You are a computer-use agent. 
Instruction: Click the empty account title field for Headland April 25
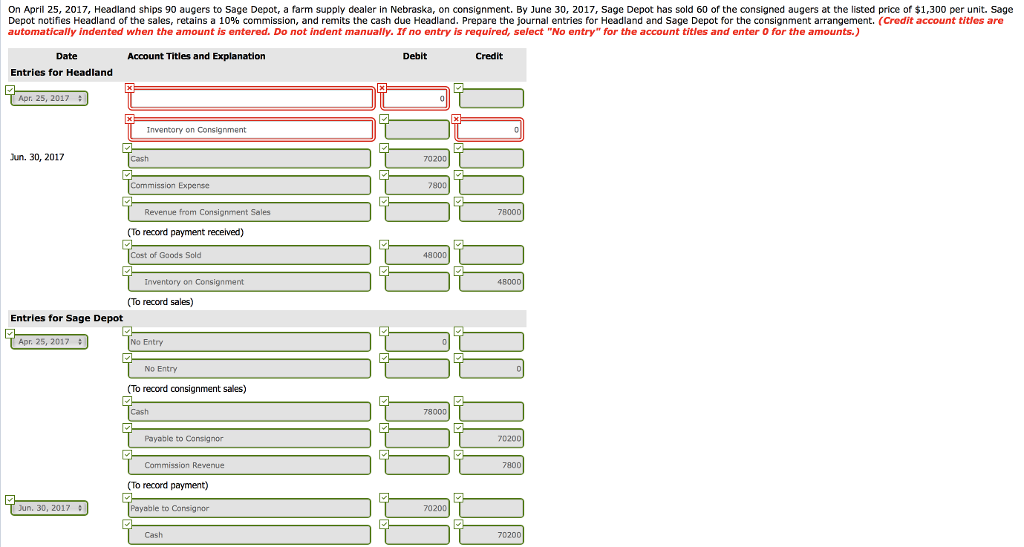(x=251, y=99)
